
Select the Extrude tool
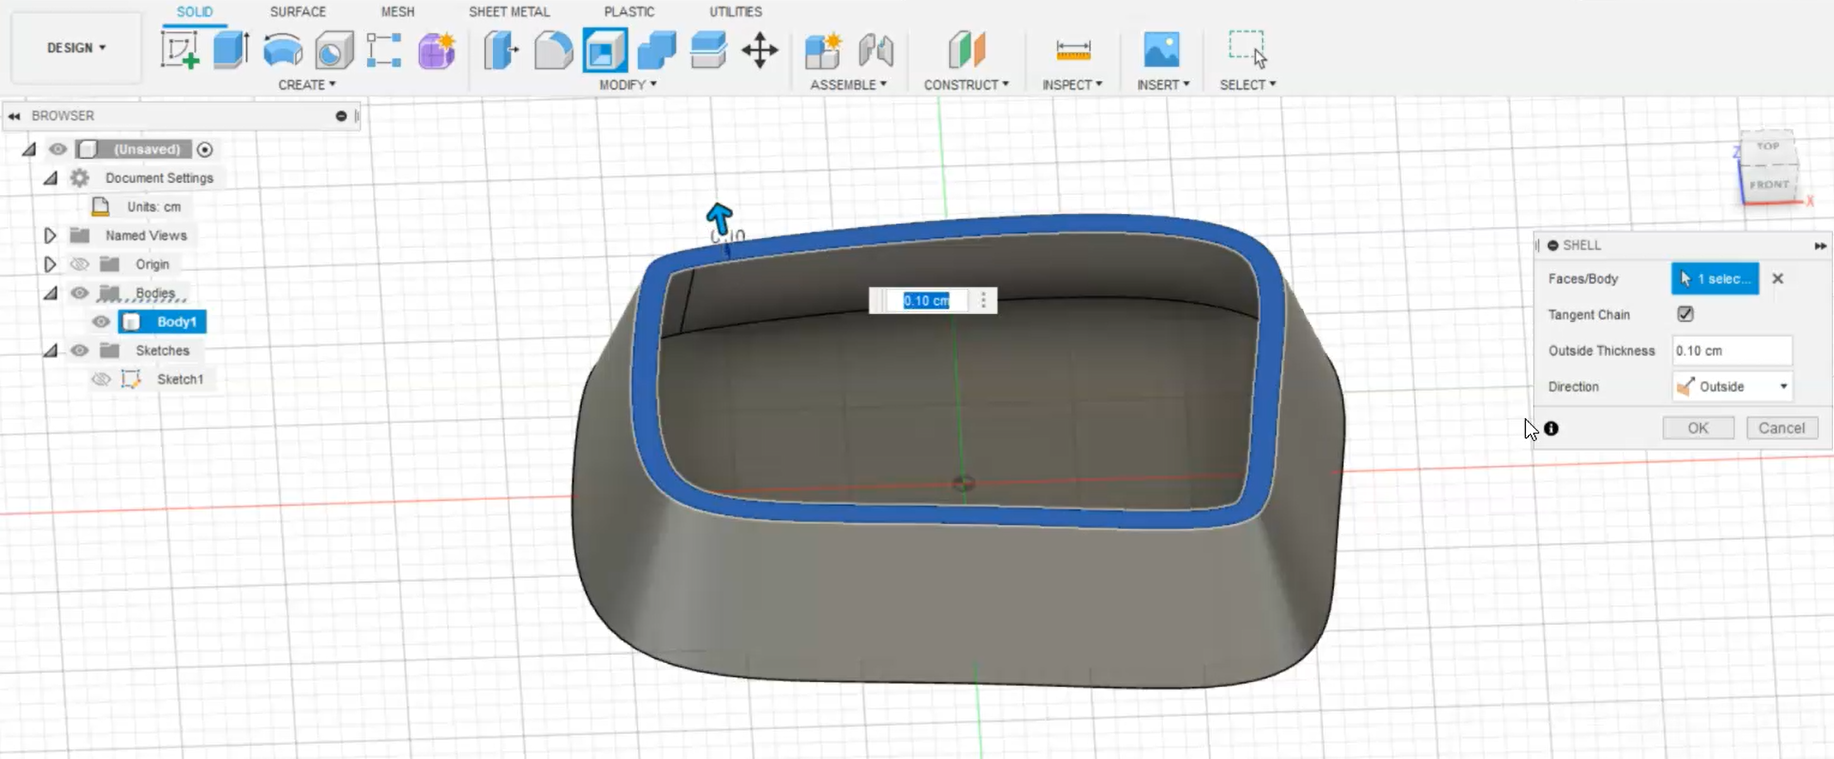(231, 50)
